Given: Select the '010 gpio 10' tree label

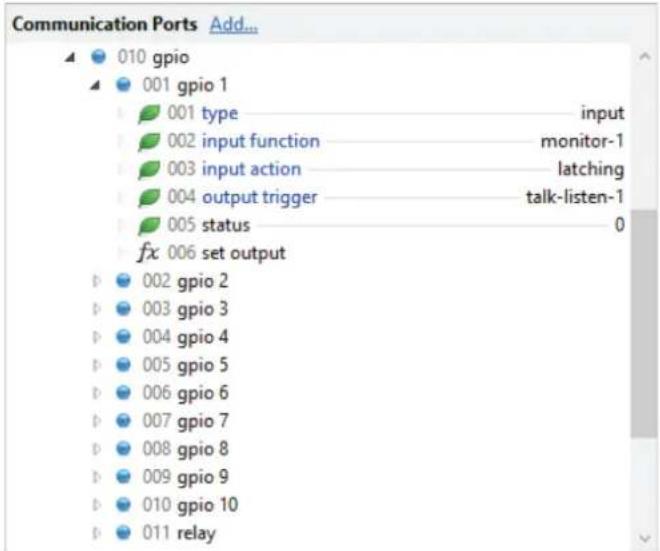Looking at the screenshot, I should click(x=190, y=505).
